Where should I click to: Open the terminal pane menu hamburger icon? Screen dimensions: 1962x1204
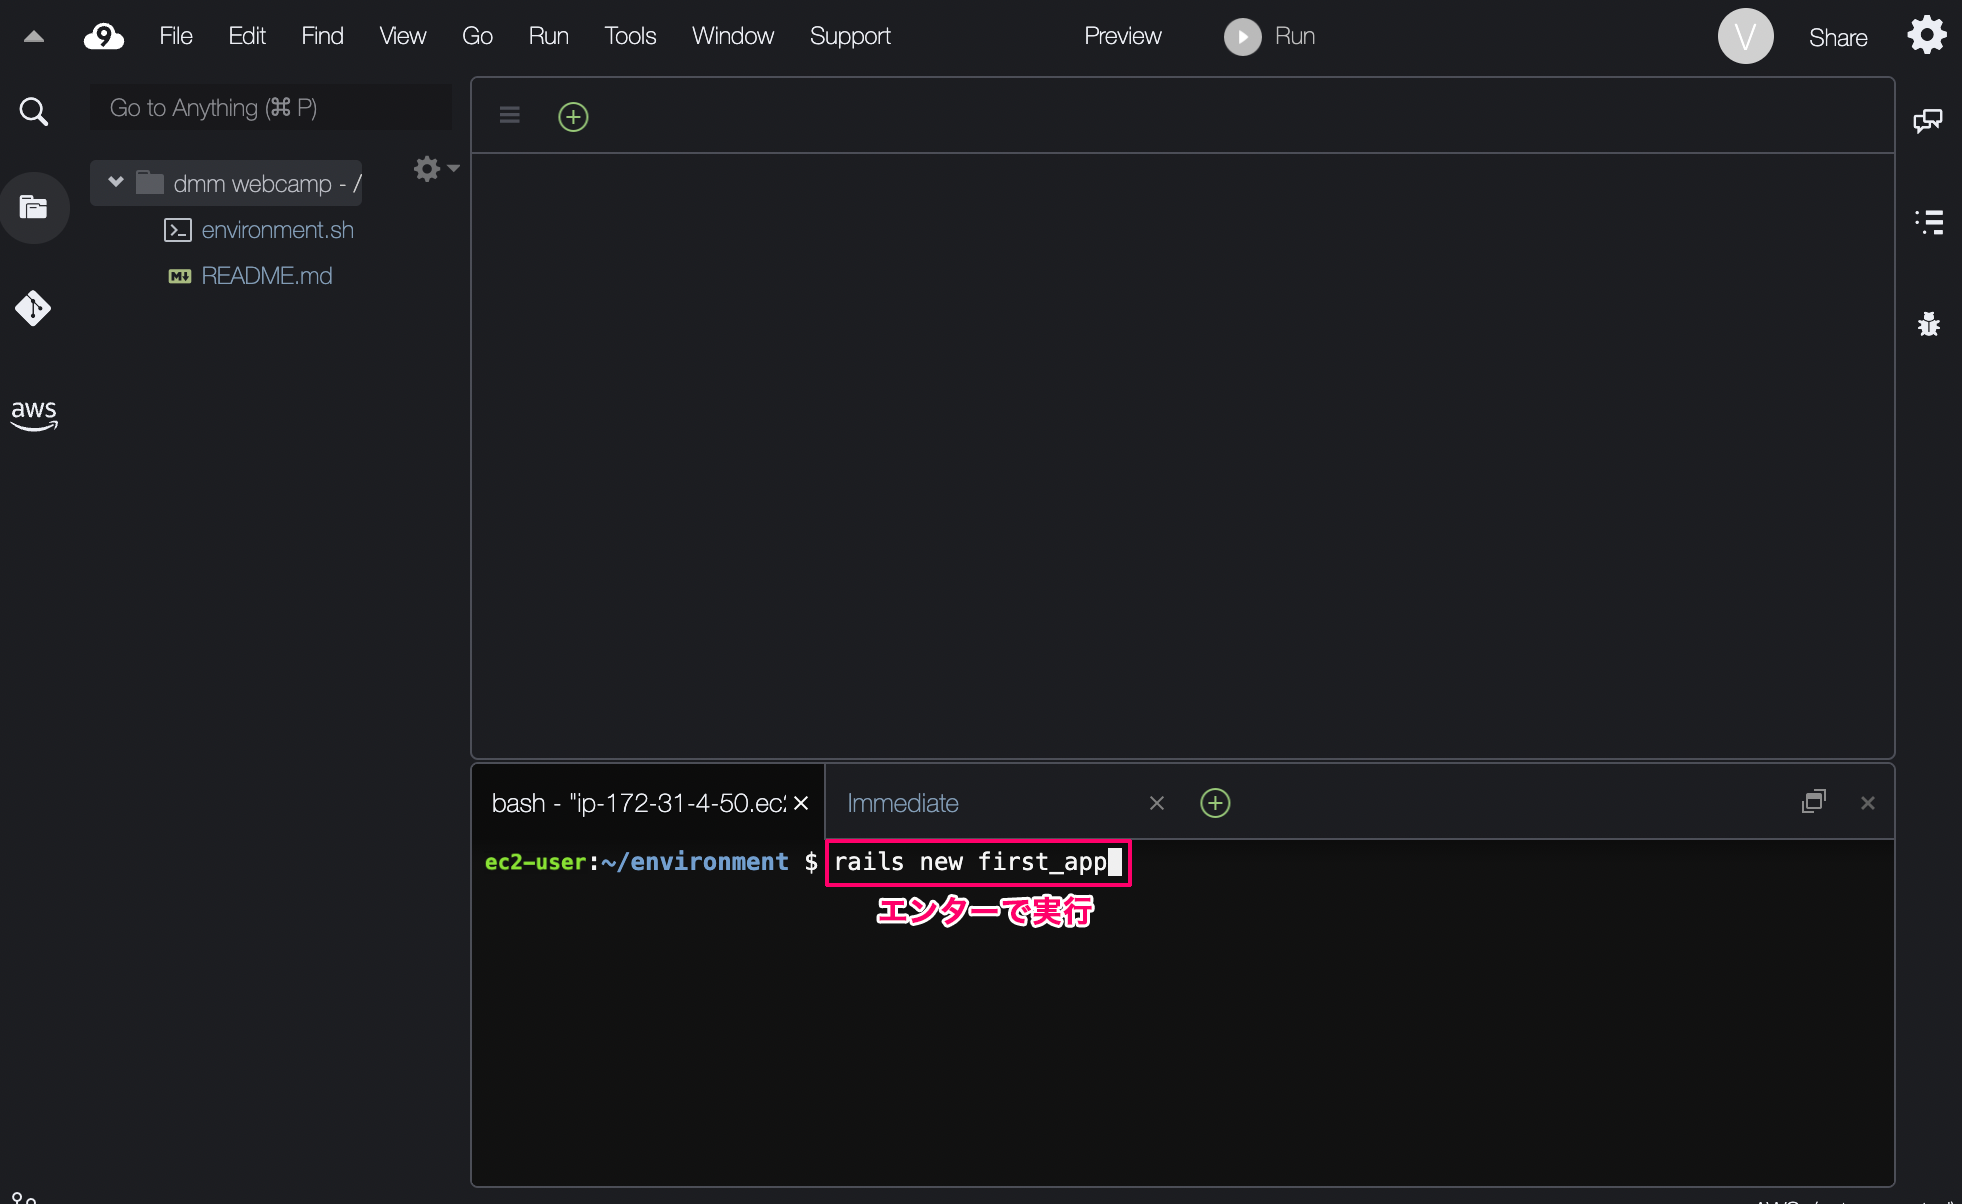coord(509,115)
